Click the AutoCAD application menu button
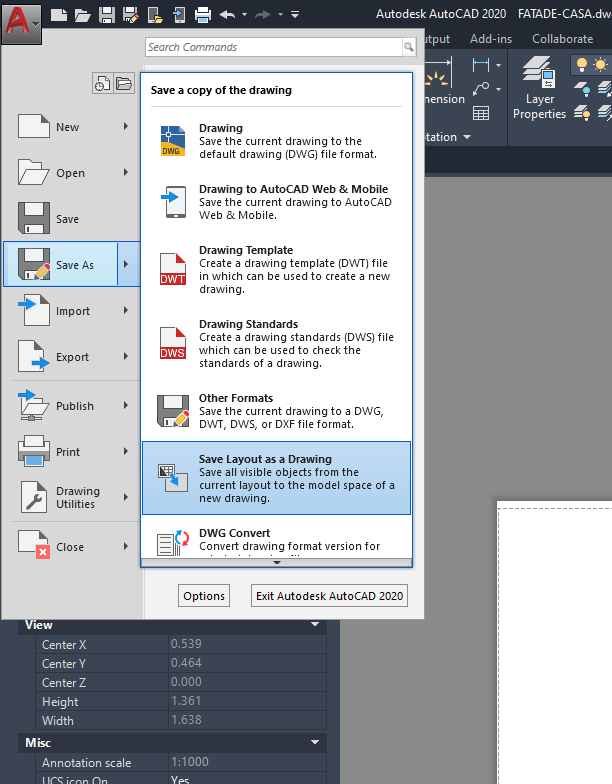The image size is (612, 784). tap(20, 22)
